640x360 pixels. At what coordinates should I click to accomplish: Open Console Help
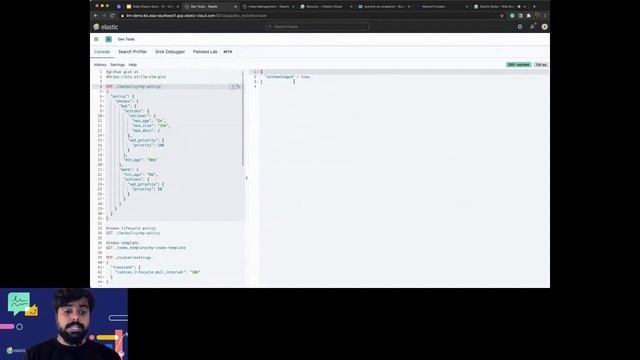pyautogui.click(x=133, y=65)
